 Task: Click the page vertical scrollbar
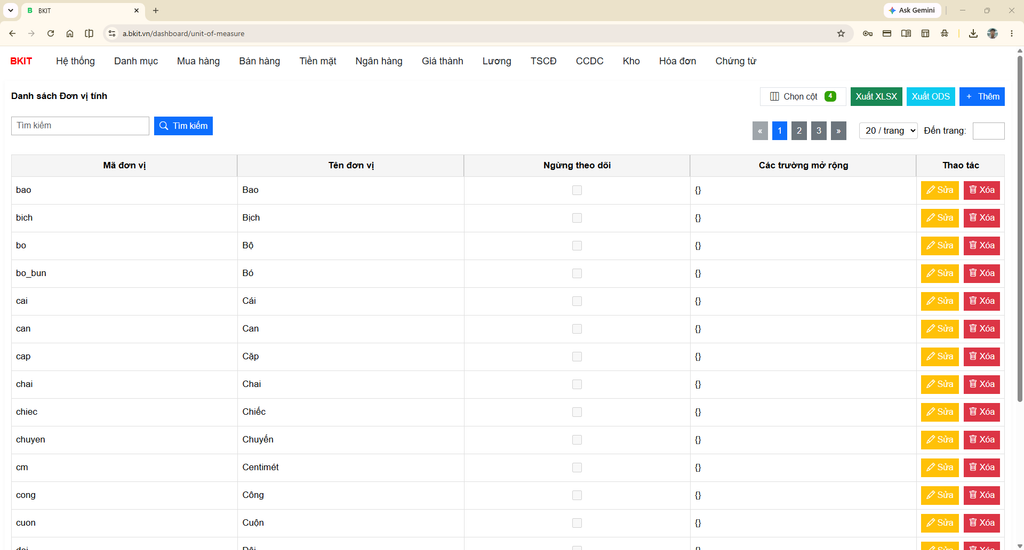click(x=1019, y=229)
